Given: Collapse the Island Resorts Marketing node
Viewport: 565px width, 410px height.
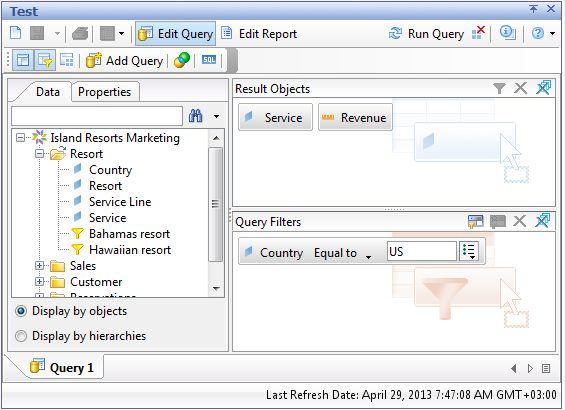Looking at the screenshot, I should pyautogui.click(x=21, y=138).
